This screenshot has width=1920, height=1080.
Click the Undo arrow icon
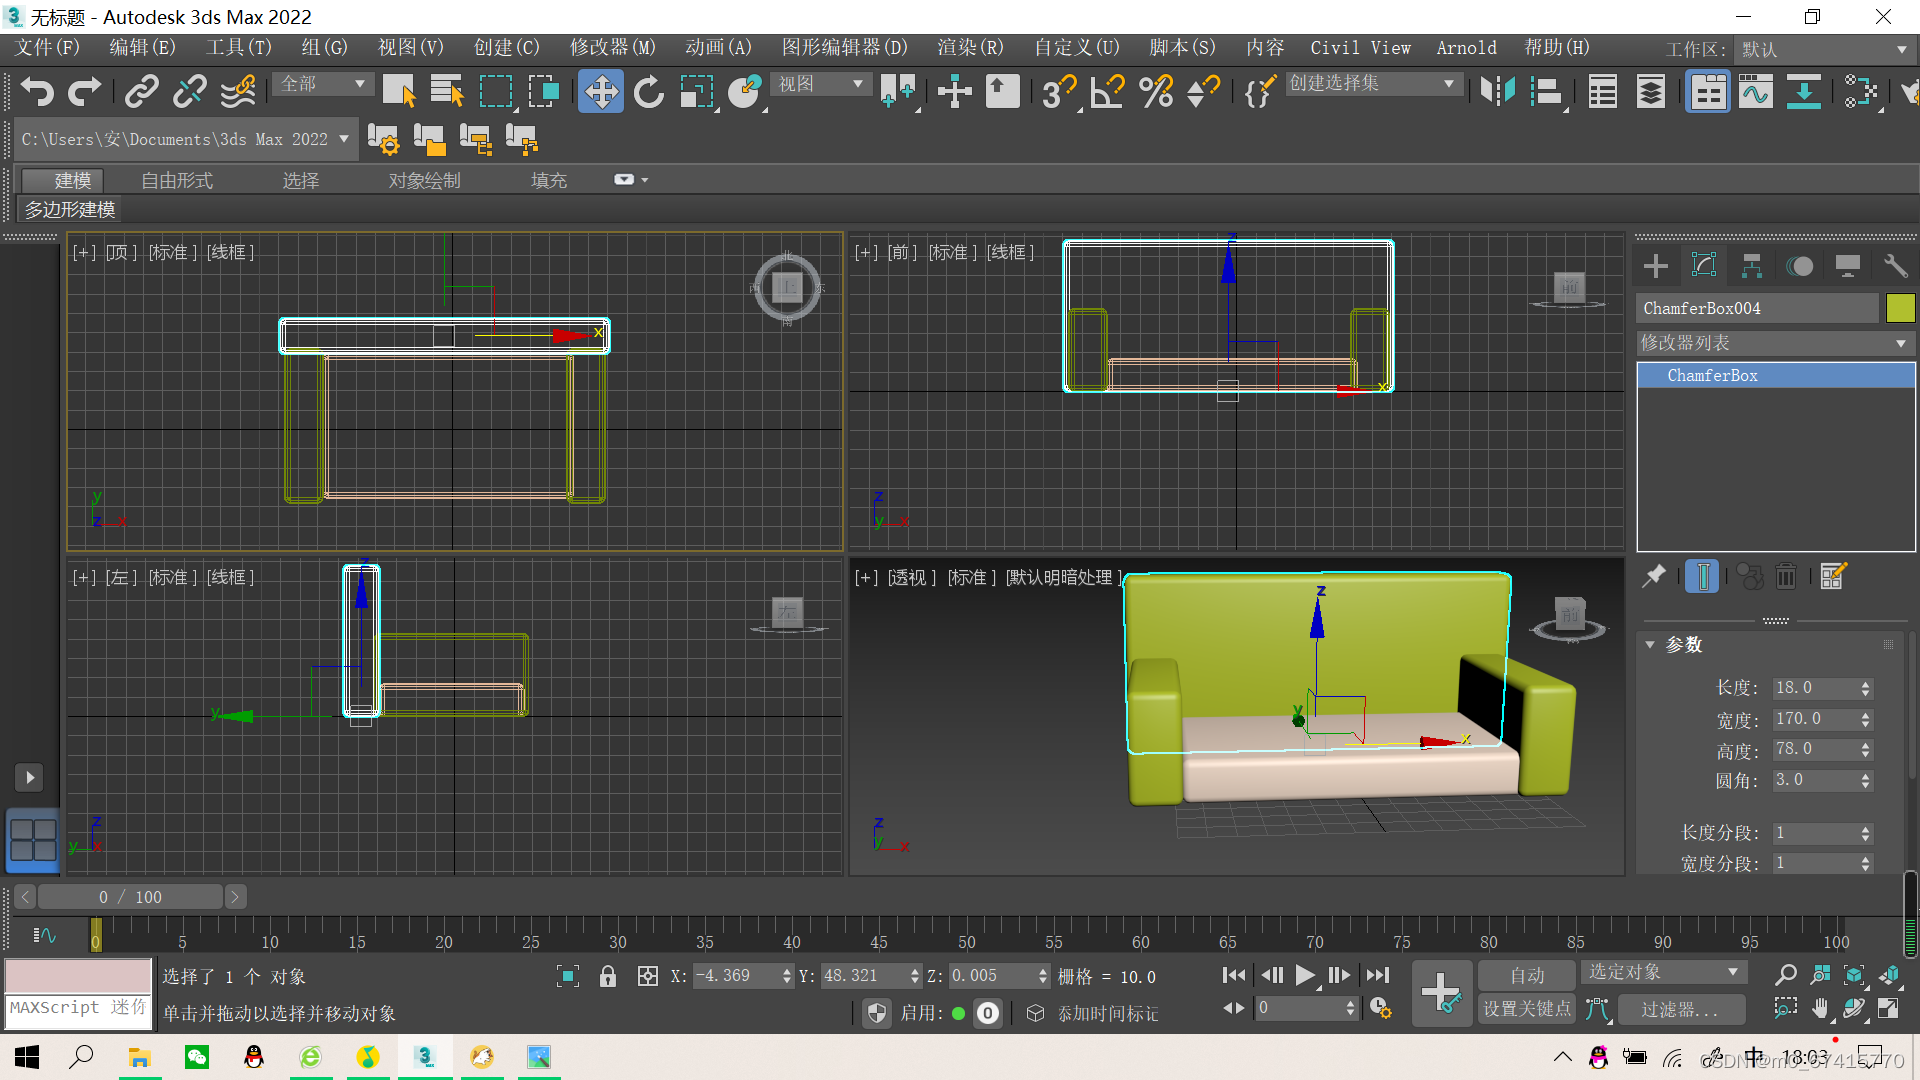point(37,92)
